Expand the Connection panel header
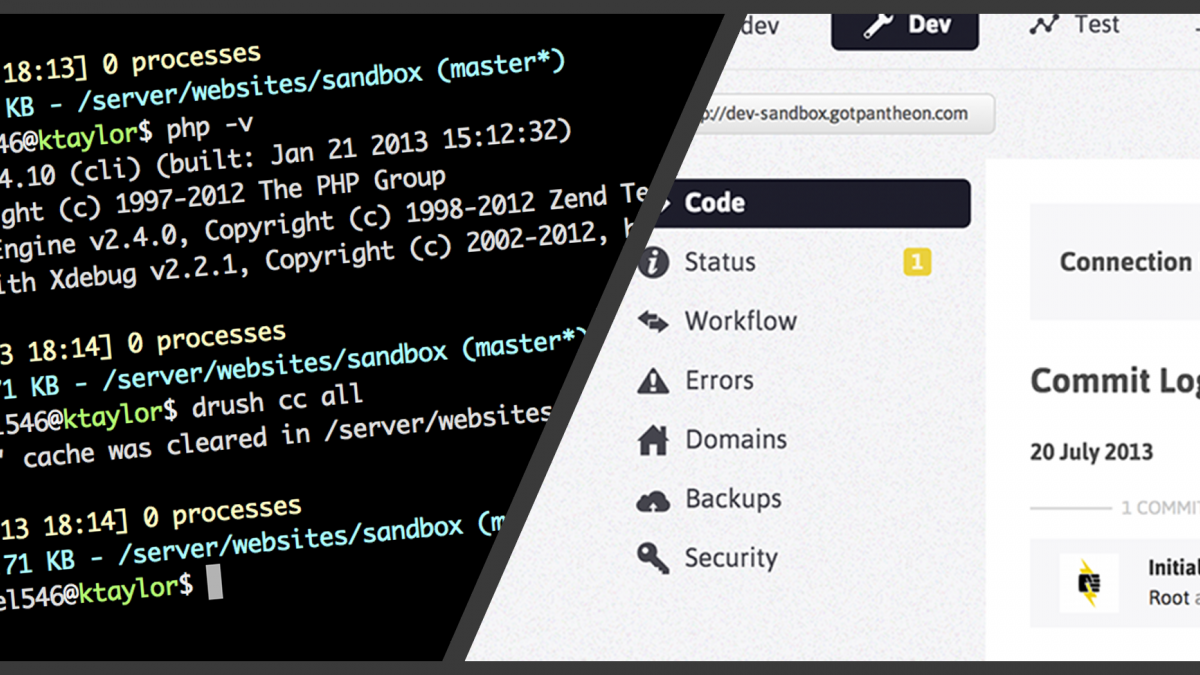 (1125, 262)
